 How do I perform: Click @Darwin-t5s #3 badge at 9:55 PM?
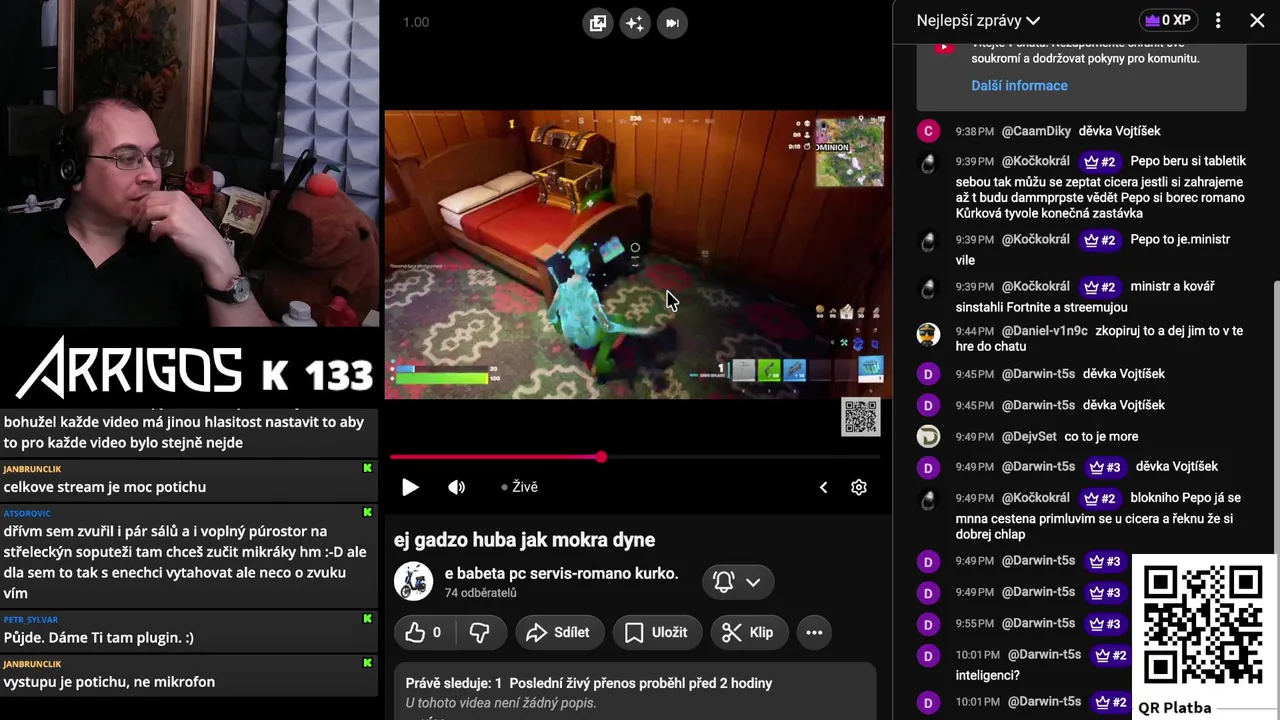pyautogui.click(x=1105, y=623)
